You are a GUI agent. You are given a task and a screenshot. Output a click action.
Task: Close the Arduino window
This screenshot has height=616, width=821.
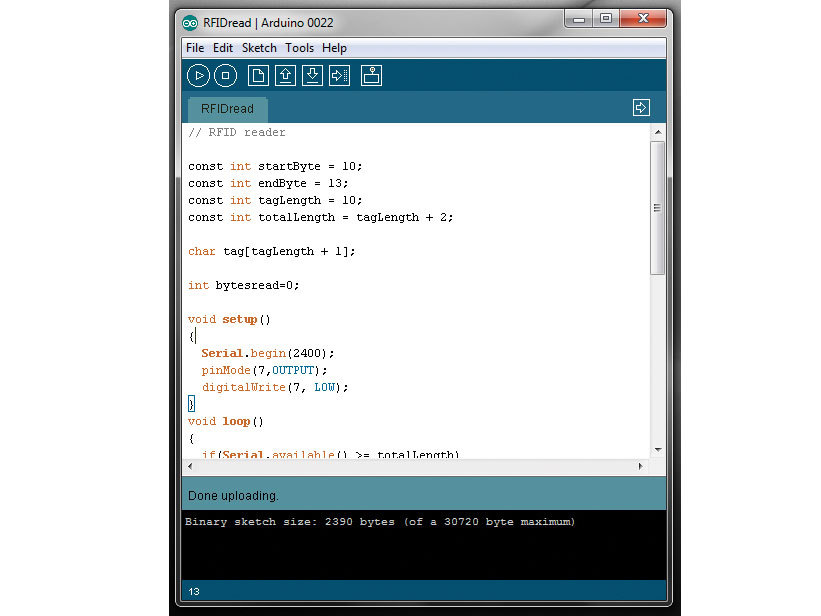[x=644, y=19]
